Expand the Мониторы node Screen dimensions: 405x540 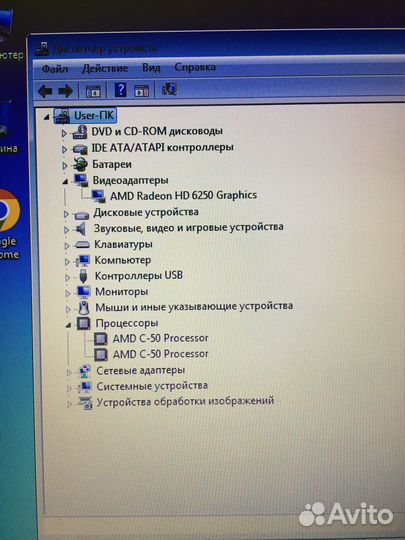coord(68,293)
